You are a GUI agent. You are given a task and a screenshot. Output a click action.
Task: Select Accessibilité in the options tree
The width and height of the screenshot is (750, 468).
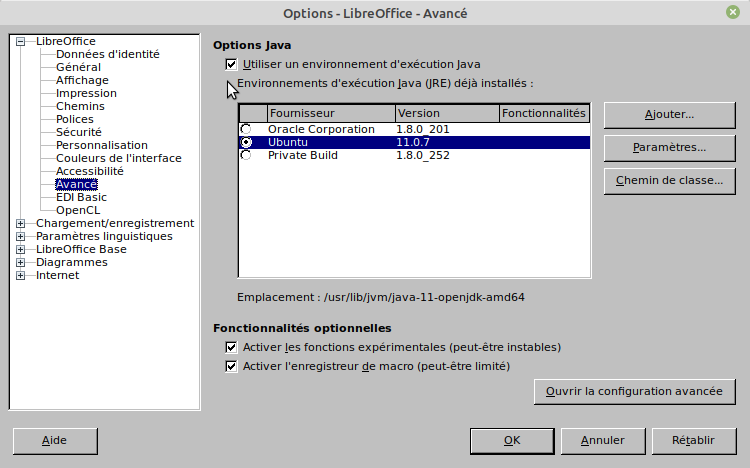coord(89,171)
